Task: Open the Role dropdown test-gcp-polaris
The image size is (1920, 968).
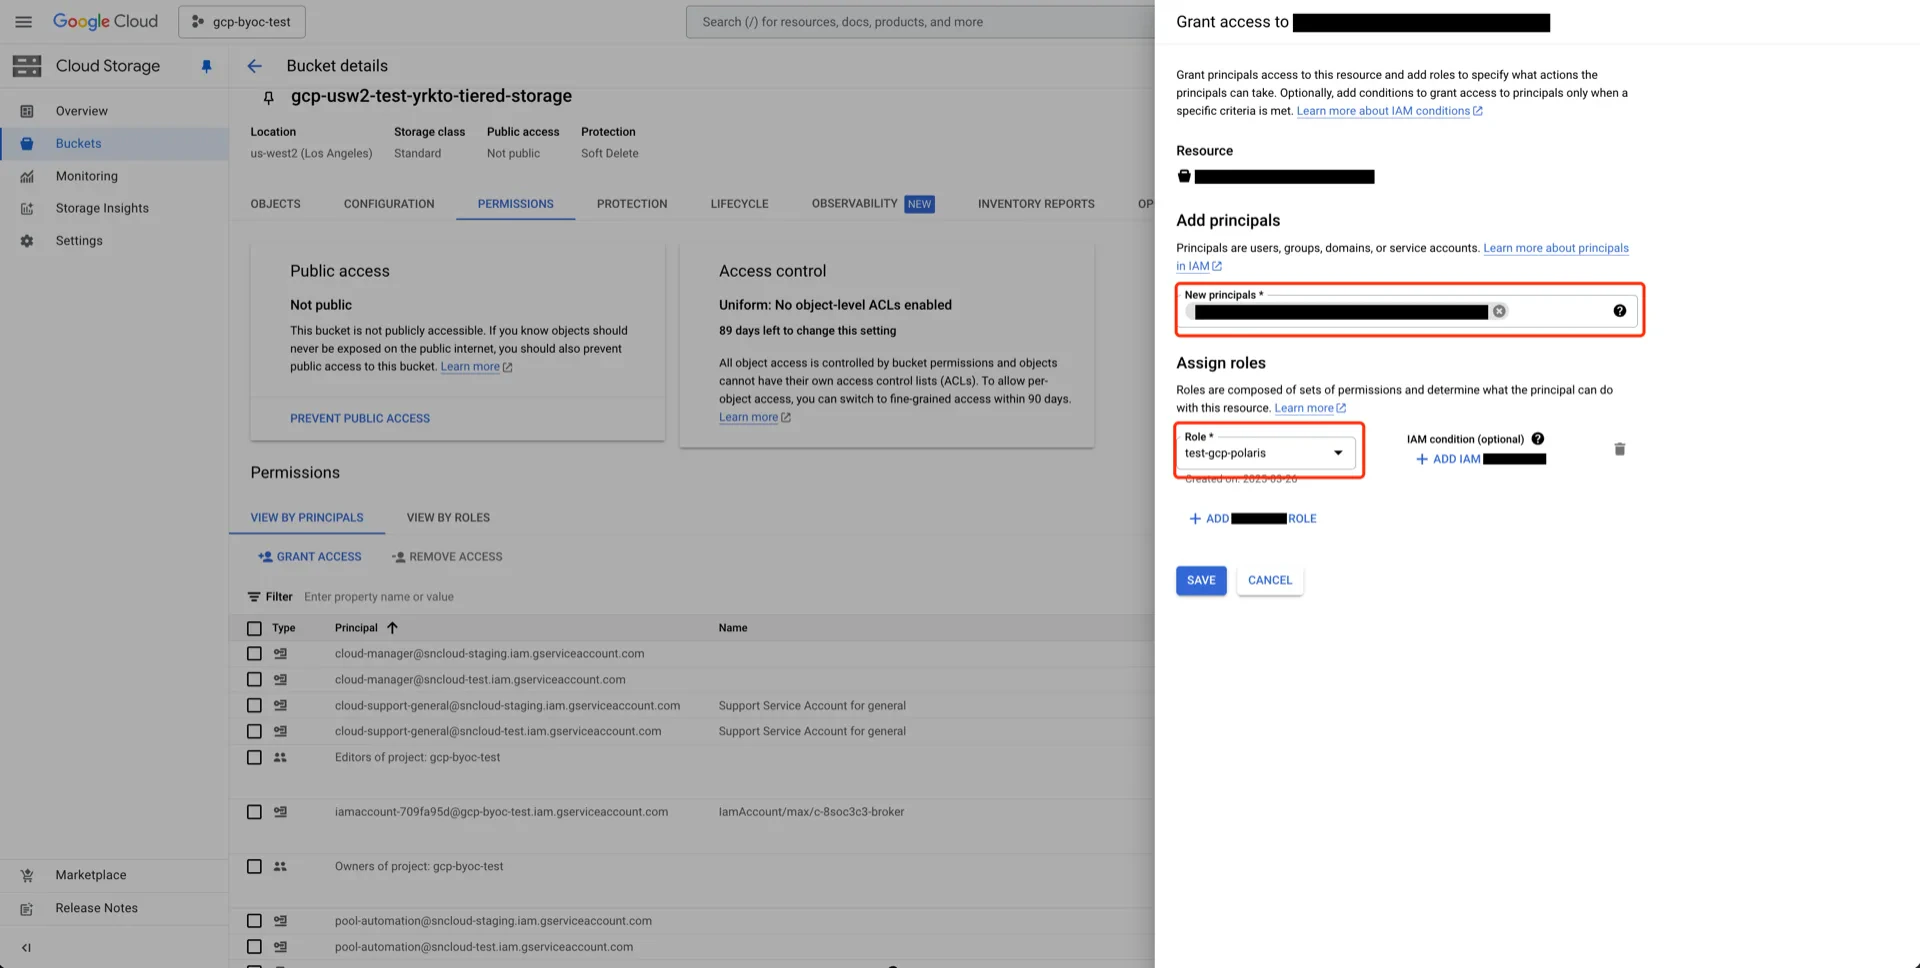Action: pyautogui.click(x=1265, y=452)
